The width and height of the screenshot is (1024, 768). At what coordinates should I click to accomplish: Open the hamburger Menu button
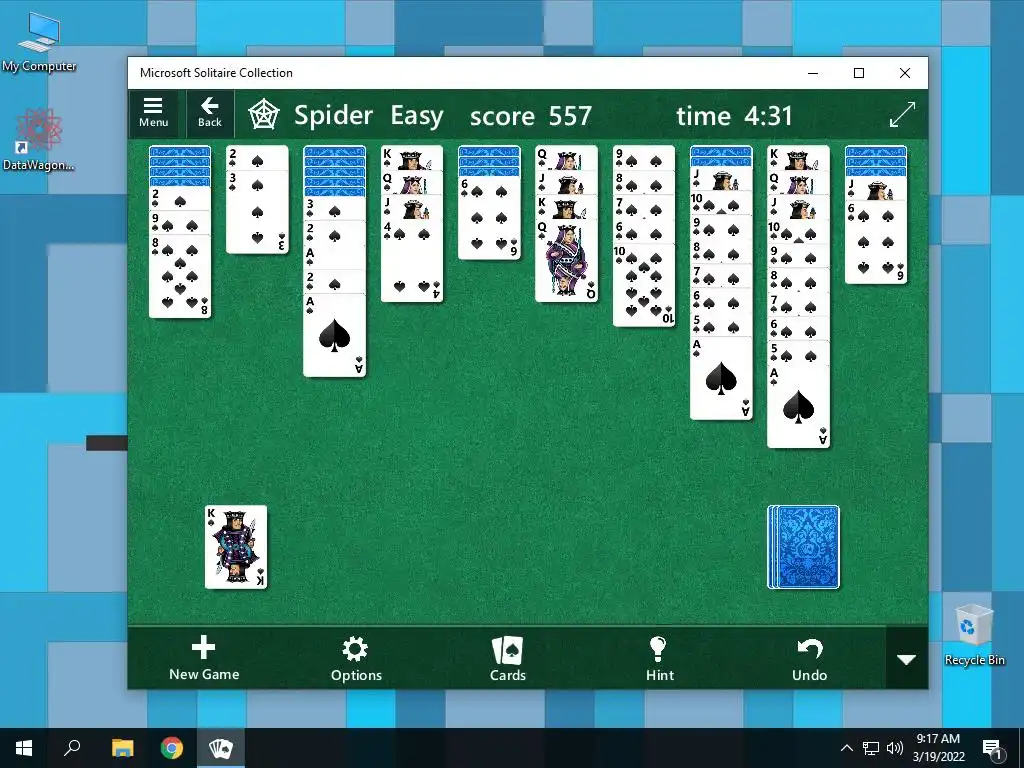[x=153, y=114]
